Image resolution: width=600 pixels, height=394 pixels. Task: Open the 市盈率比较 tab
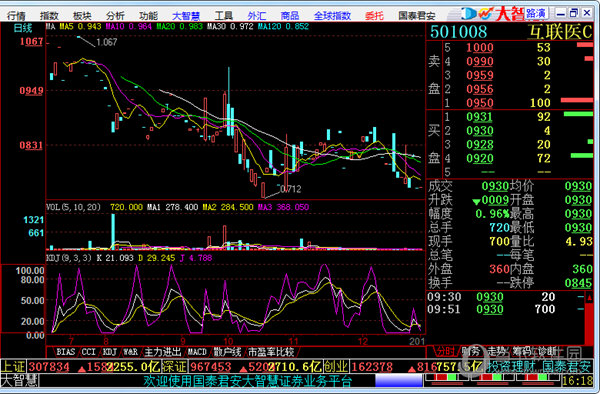click(x=271, y=352)
